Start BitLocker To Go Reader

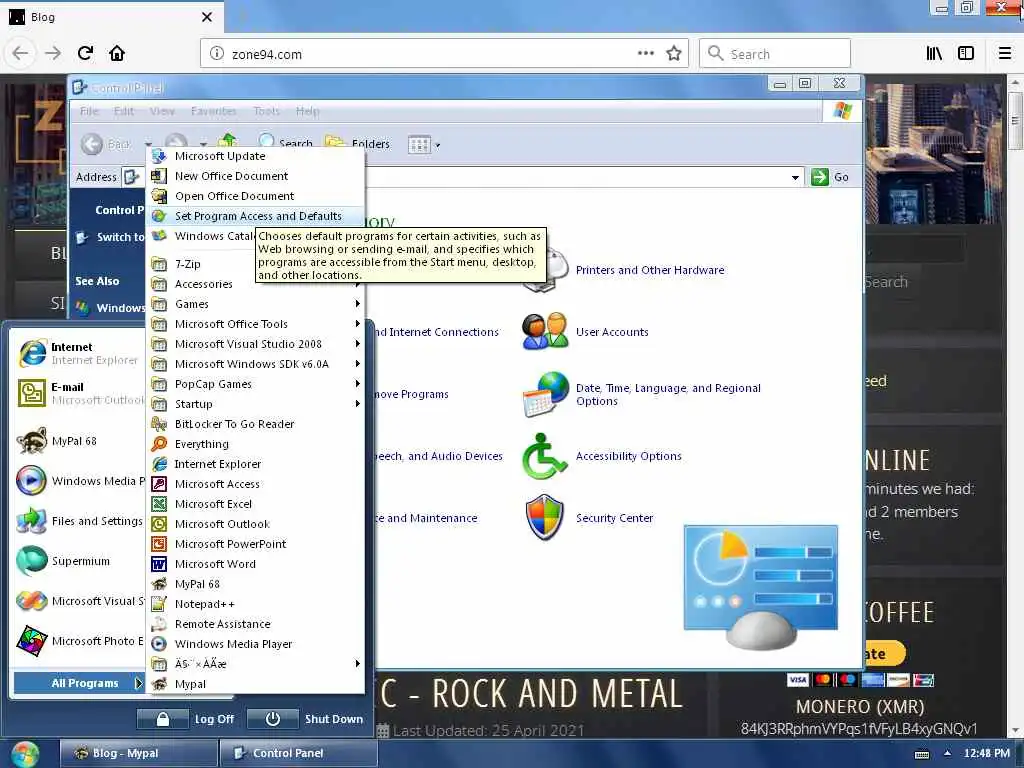pyautogui.click(x=256, y=424)
